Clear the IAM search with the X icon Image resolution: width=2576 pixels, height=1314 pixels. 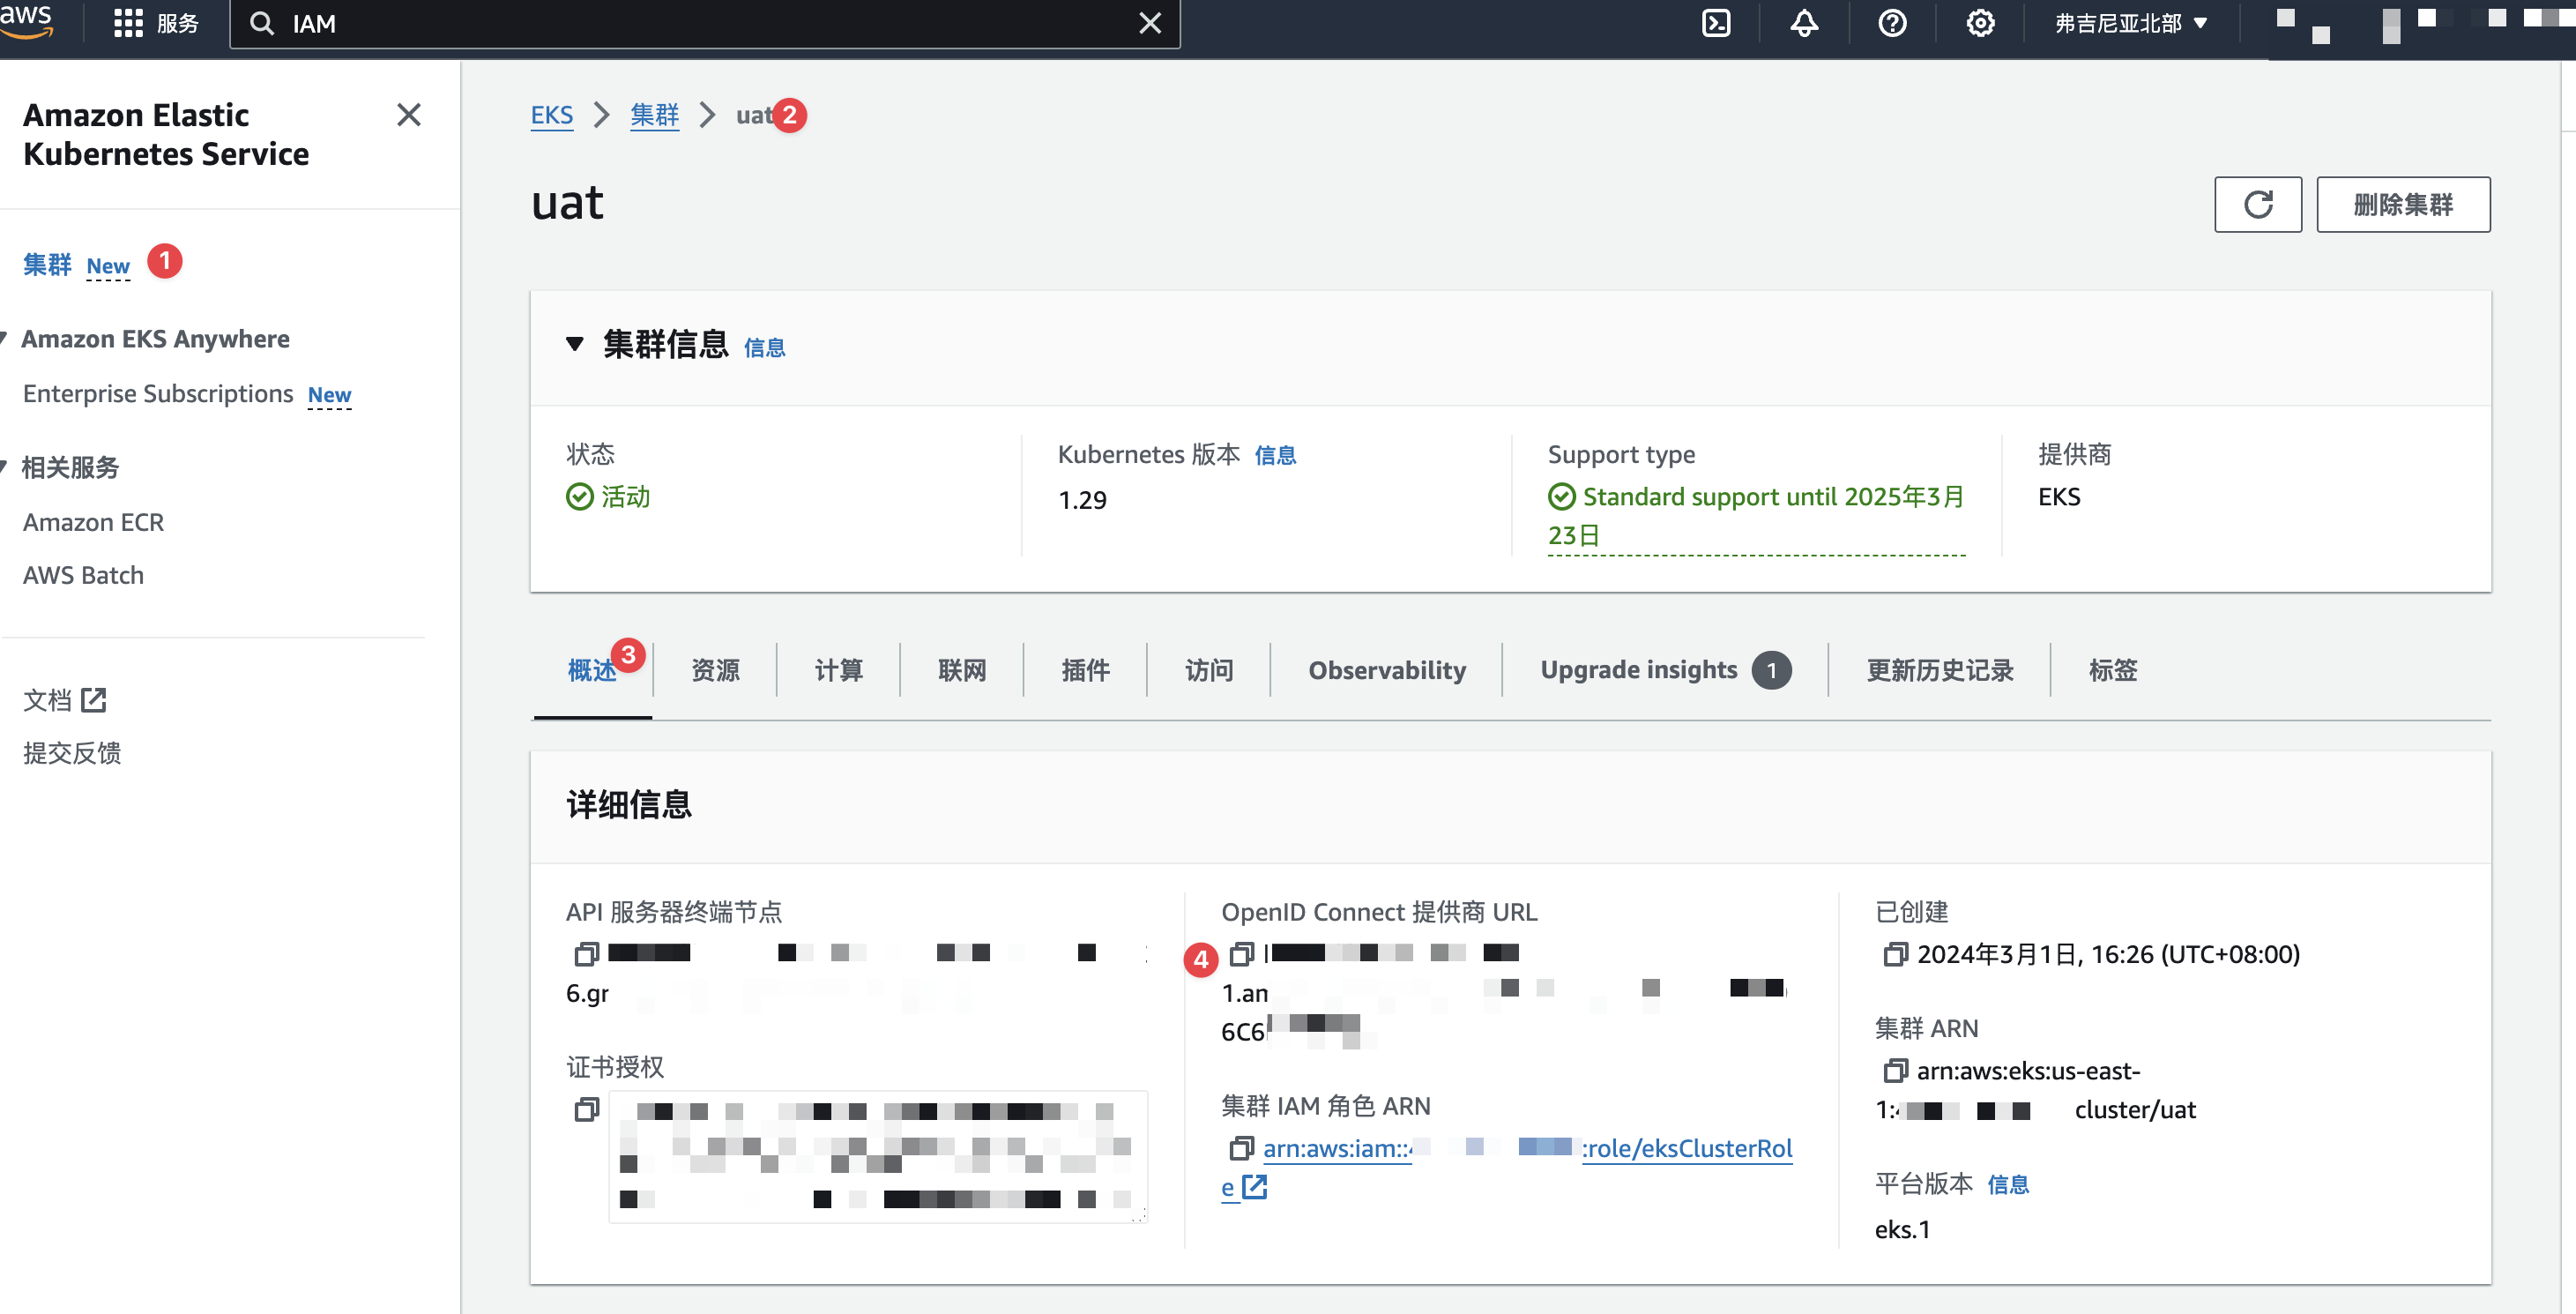[x=1150, y=23]
